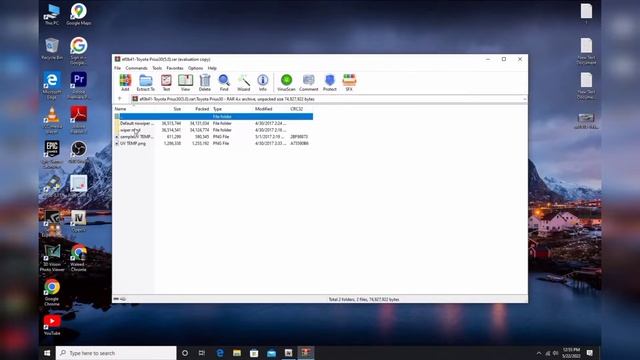Image resolution: width=640 pixels, height=360 pixels.
Task: Click the status bar drive icon
Action: [116, 299]
